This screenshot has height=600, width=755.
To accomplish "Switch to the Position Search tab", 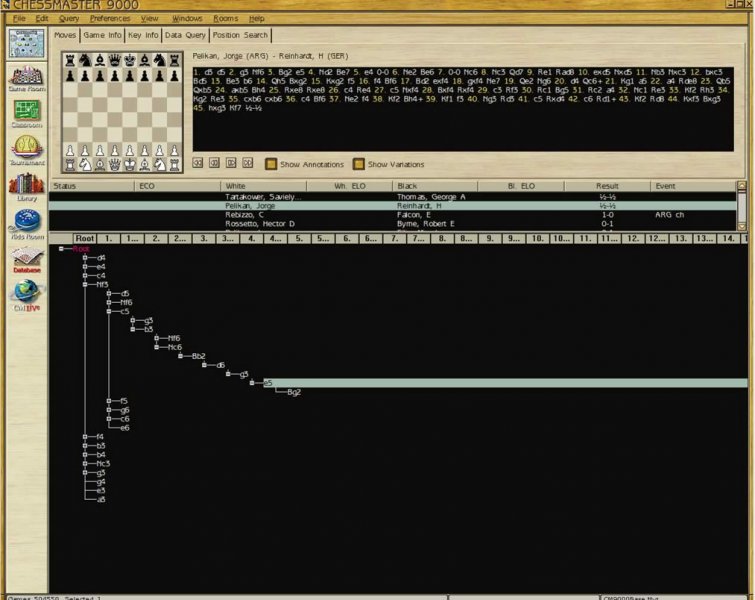I will click(240, 35).
